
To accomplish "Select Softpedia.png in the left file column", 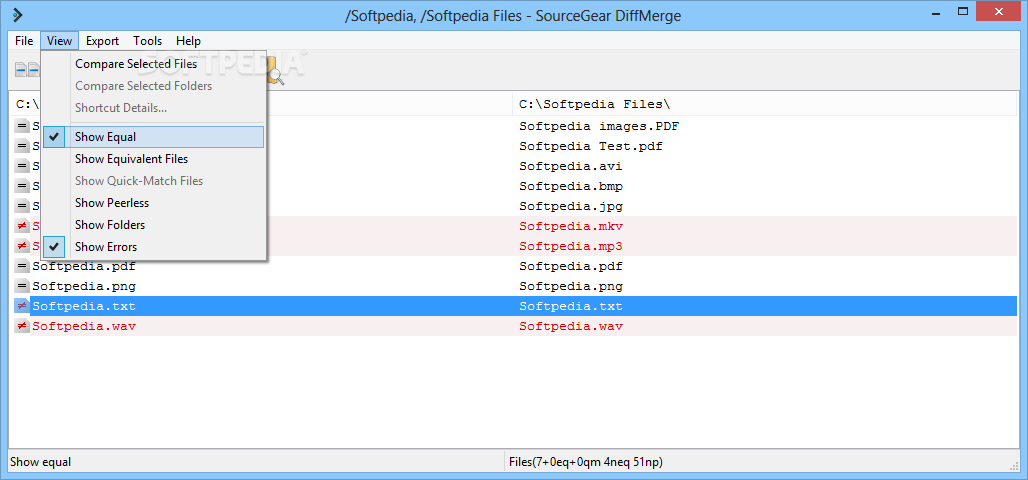I will [84, 286].
